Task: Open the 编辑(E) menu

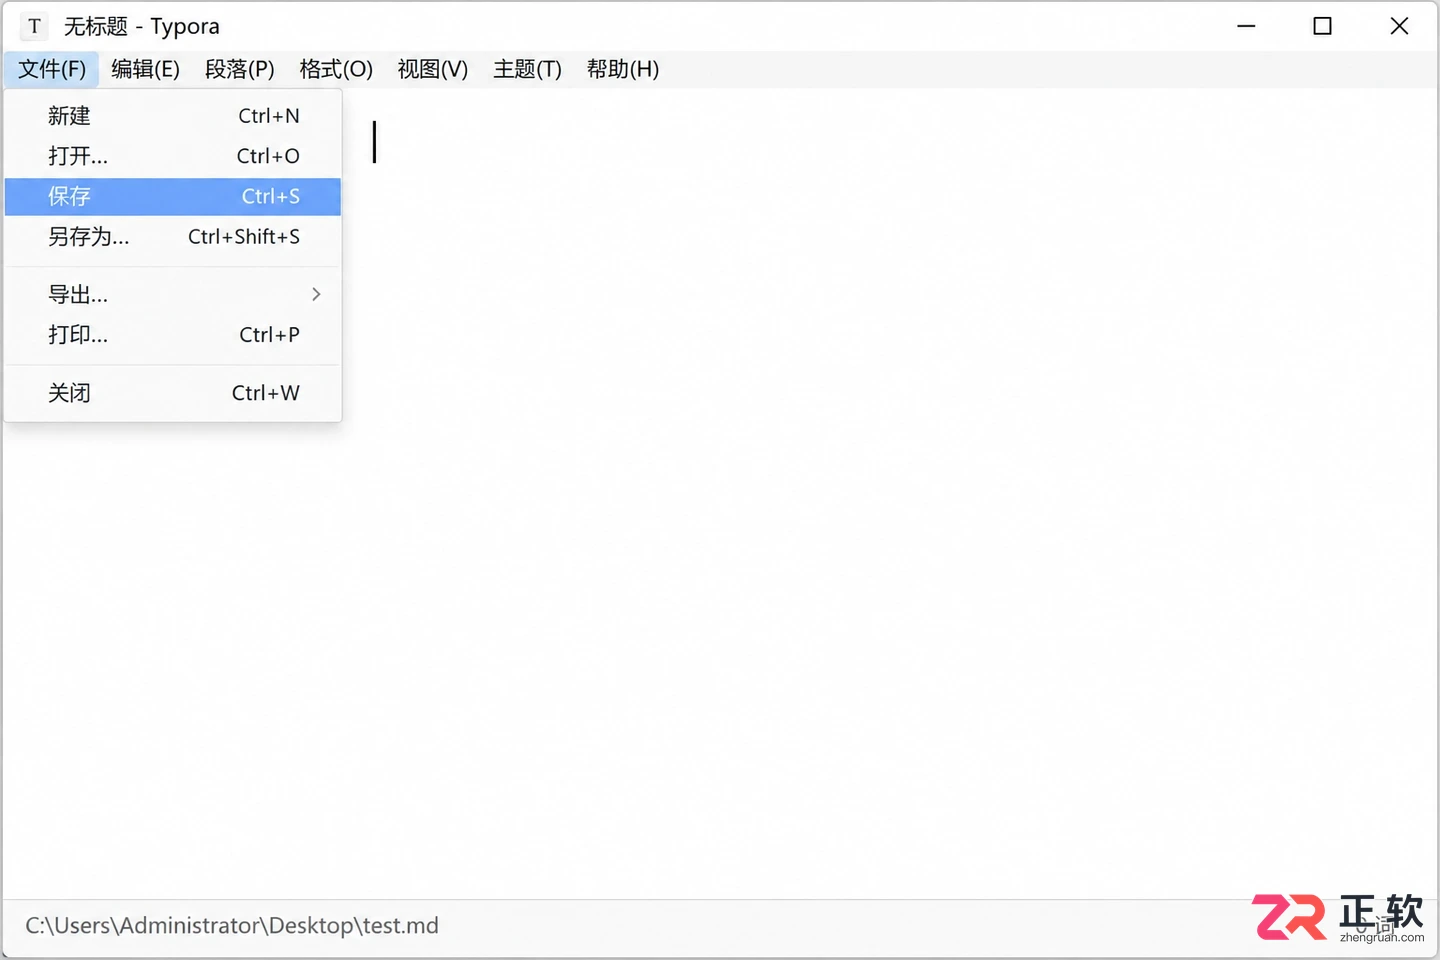Action: coord(146,69)
